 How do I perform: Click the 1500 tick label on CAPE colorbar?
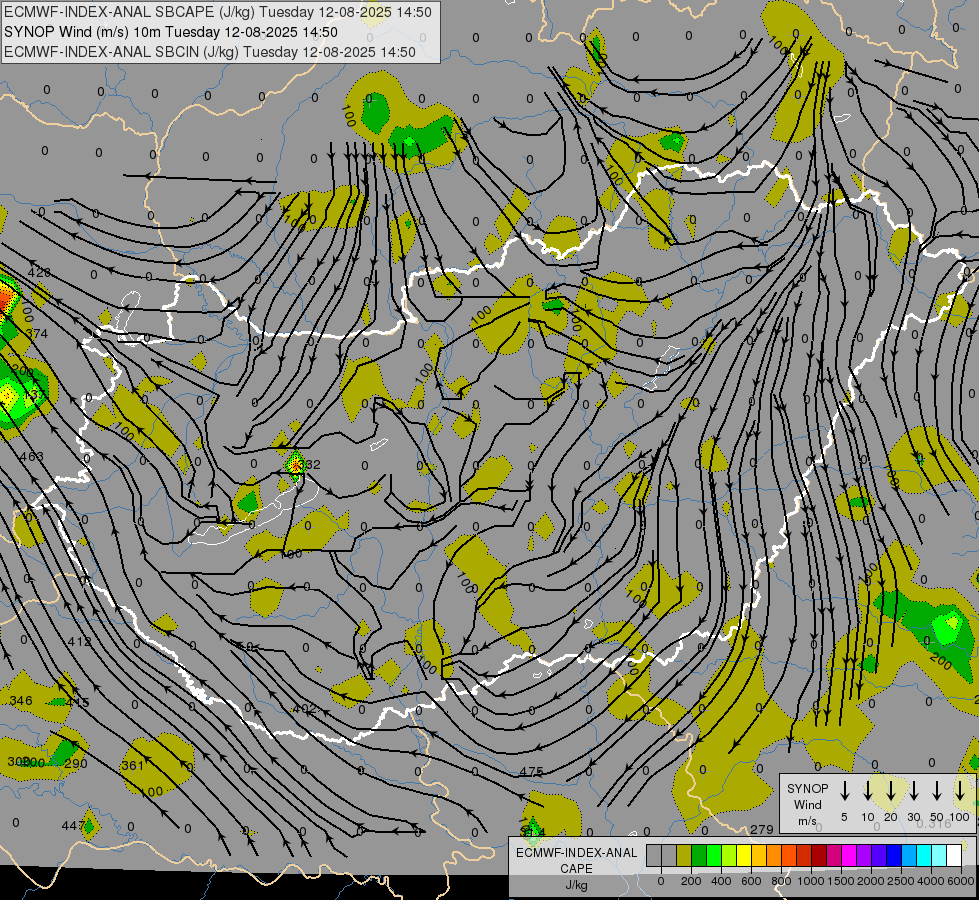[x=841, y=882]
